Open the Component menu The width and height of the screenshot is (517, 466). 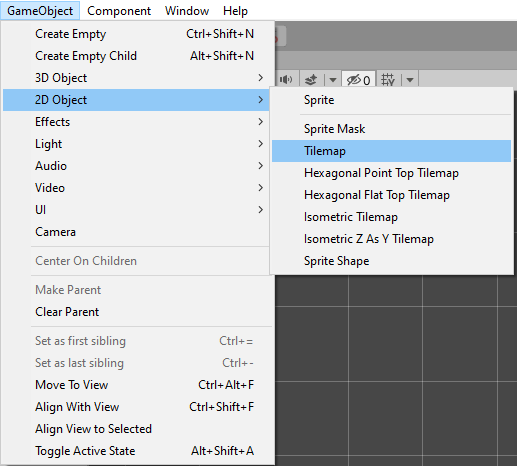tap(119, 11)
